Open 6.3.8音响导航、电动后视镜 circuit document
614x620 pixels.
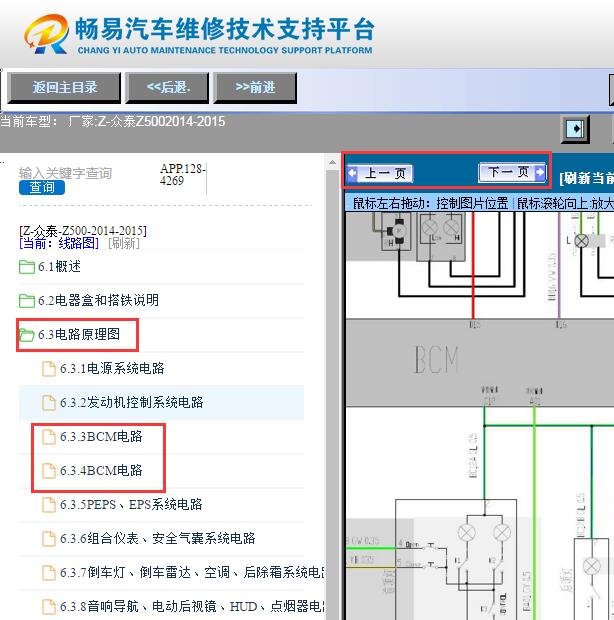point(192,607)
